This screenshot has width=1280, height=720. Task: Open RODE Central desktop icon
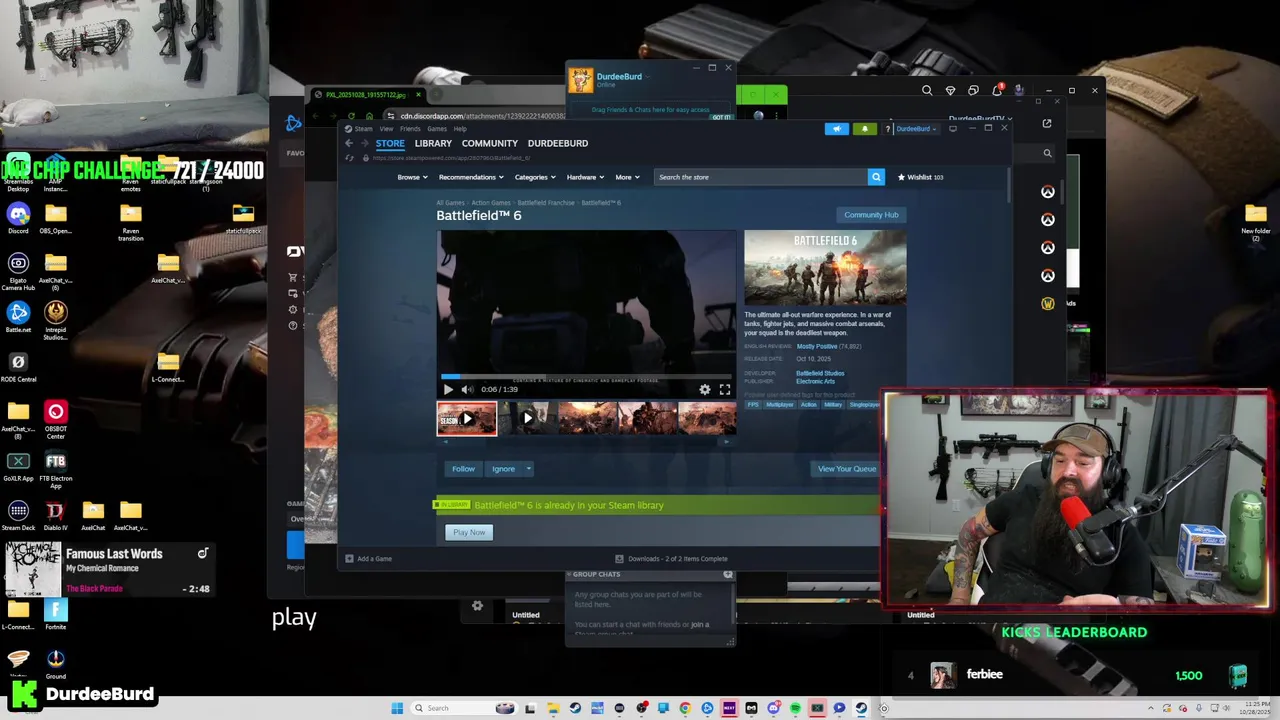pyautogui.click(x=18, y=366)
